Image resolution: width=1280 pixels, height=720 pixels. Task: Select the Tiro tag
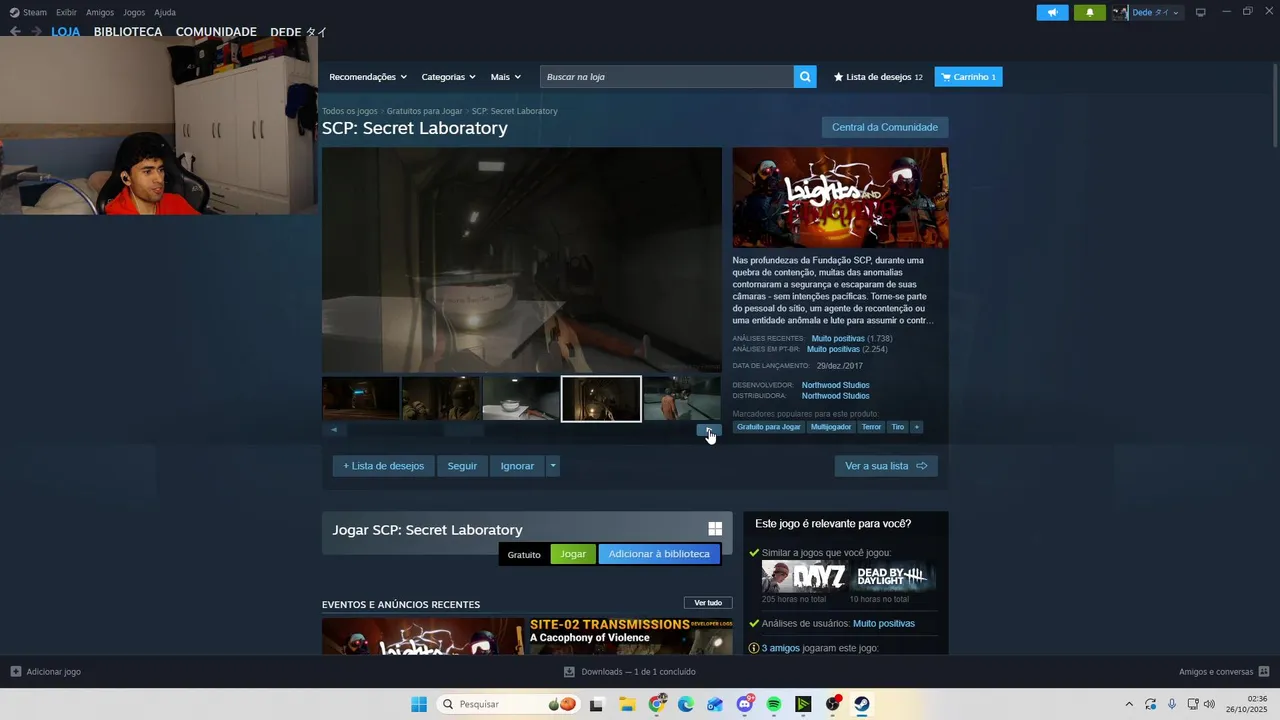tap(898, 427)
